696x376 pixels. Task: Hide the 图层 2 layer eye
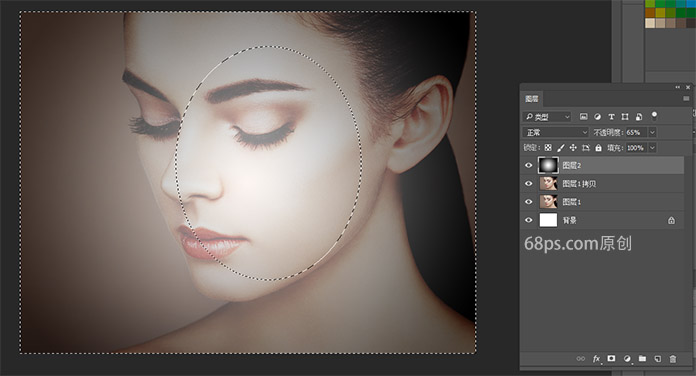[x=528, y=165]
